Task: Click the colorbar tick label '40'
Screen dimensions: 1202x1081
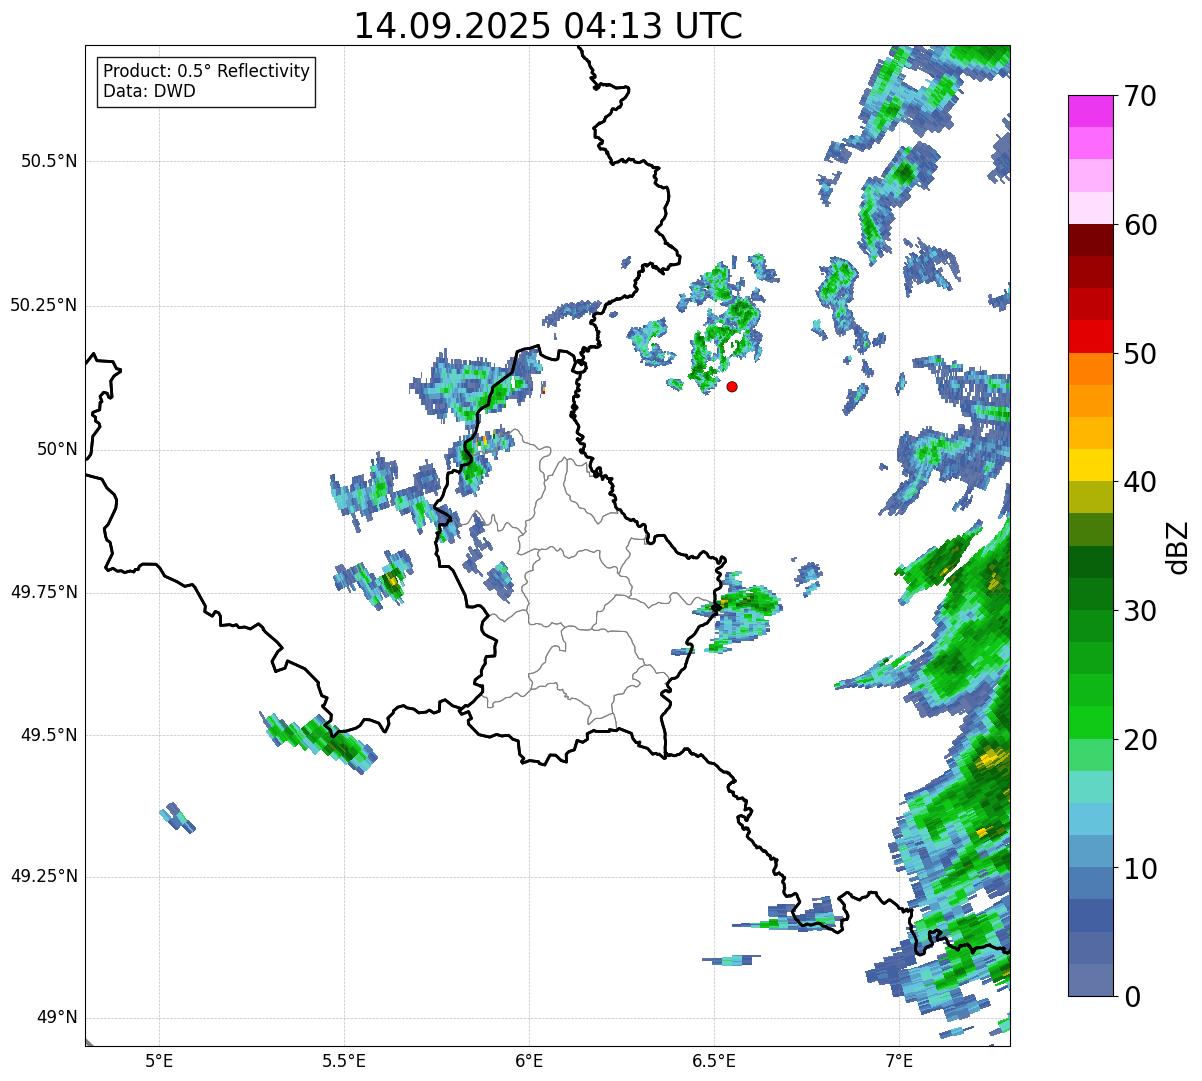Action: [x=1140, y=483]
